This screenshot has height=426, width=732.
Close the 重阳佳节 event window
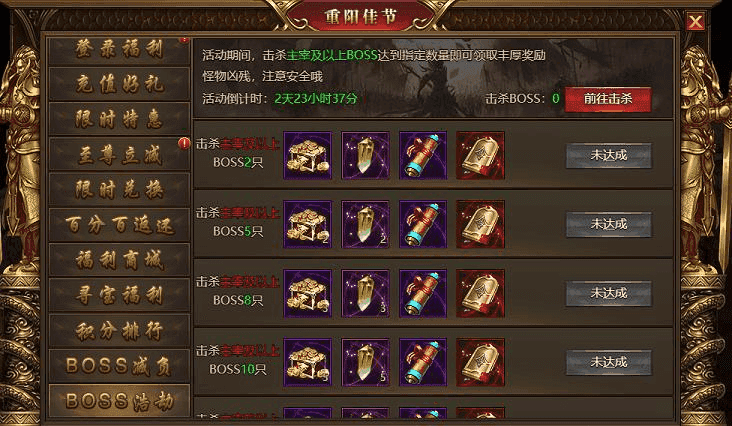[x=696, y=21]
